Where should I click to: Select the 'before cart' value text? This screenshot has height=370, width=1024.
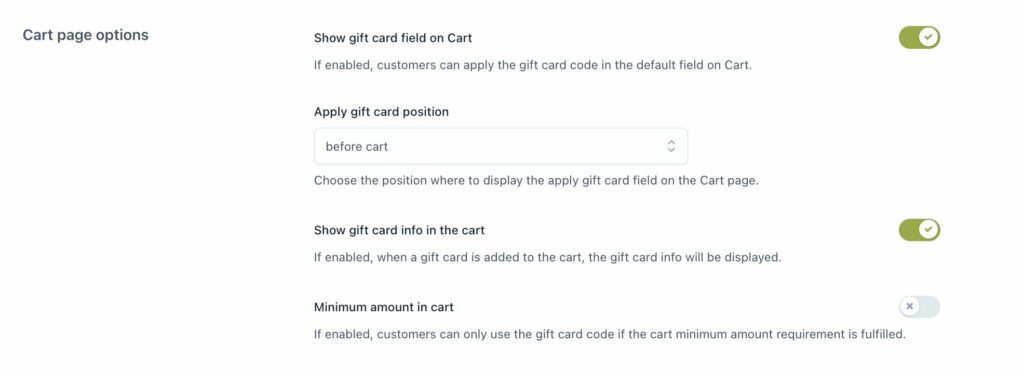point(357,147)
